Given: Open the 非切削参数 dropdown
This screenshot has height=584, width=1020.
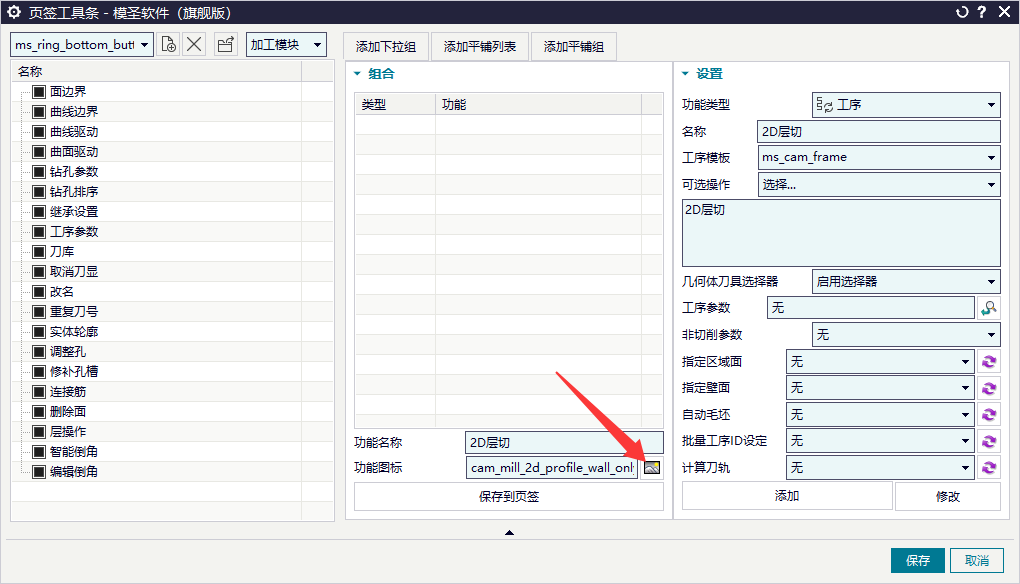Looking at the screenshot, I should pos(906,335).
